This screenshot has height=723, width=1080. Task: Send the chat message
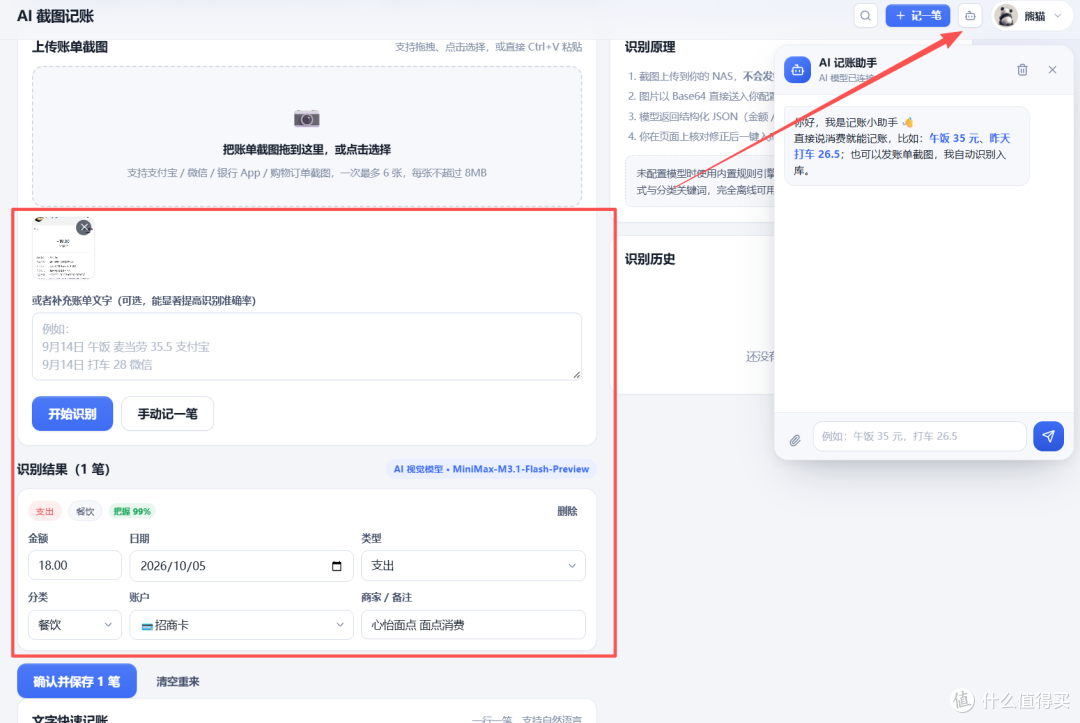(x=1048, y=436)
